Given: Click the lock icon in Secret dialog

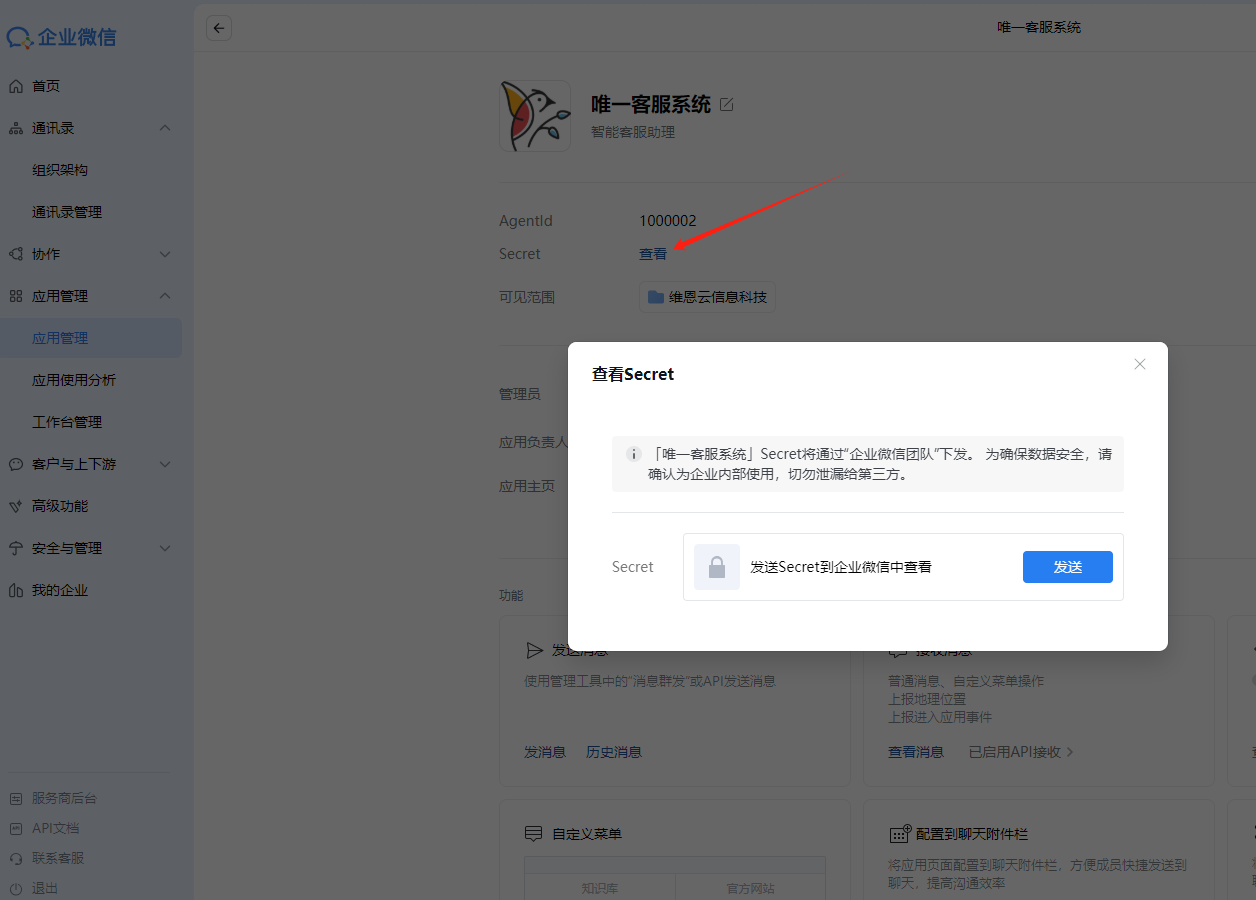Looking at the screenshot, I should [x=717, y=567].
